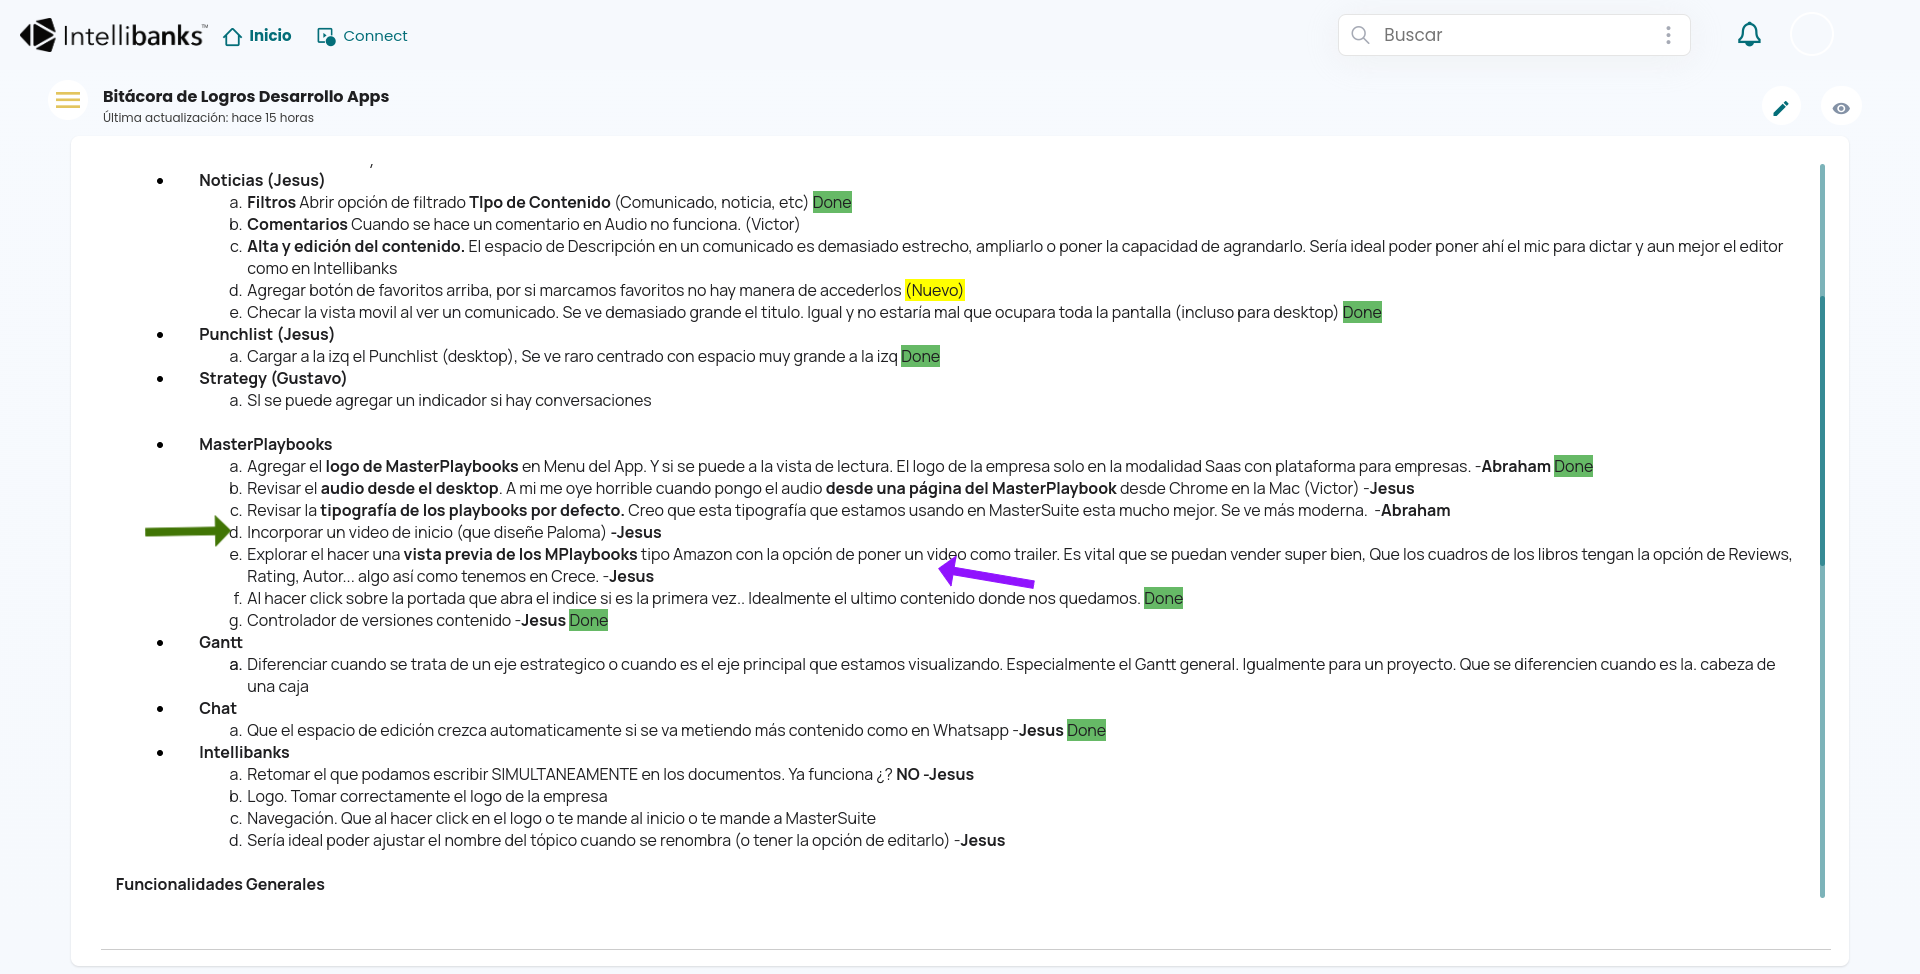The height and width of the screenshot is (974, 1920).
Task: Open the user profile avatar
Action: pyautogui.click(x=1811, y=34)
